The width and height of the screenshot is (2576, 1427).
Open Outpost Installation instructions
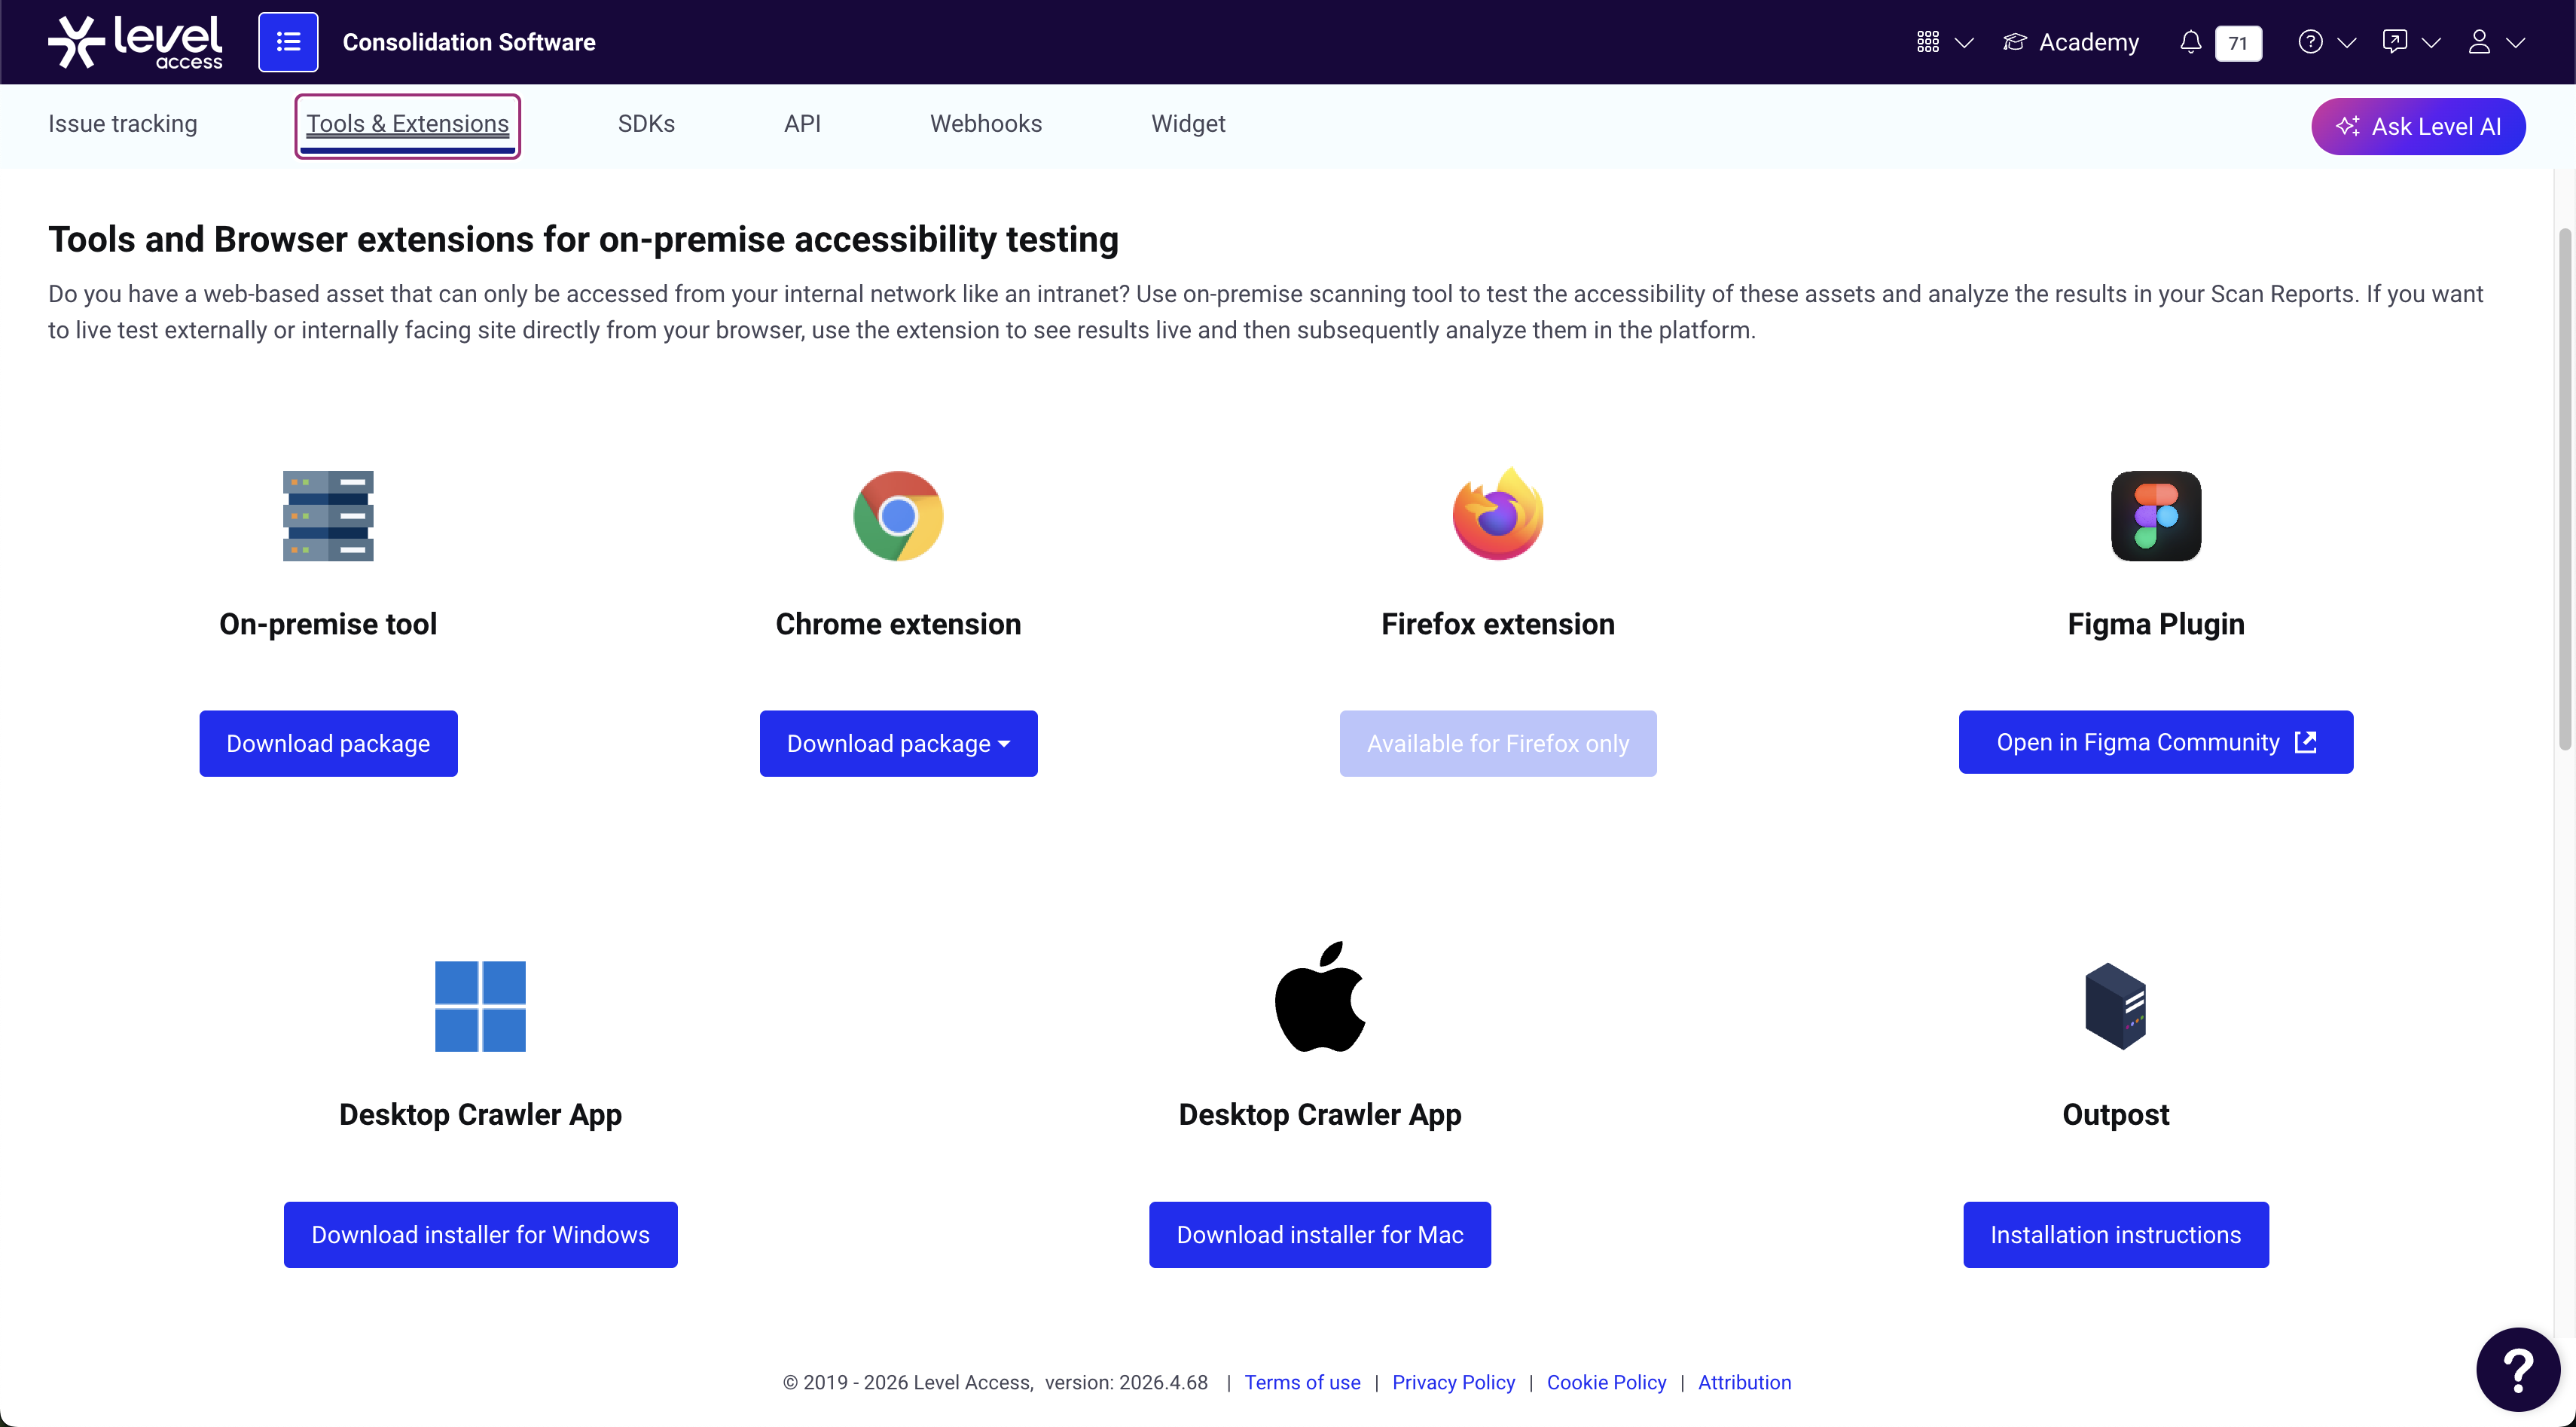tap(2116, 1235)
